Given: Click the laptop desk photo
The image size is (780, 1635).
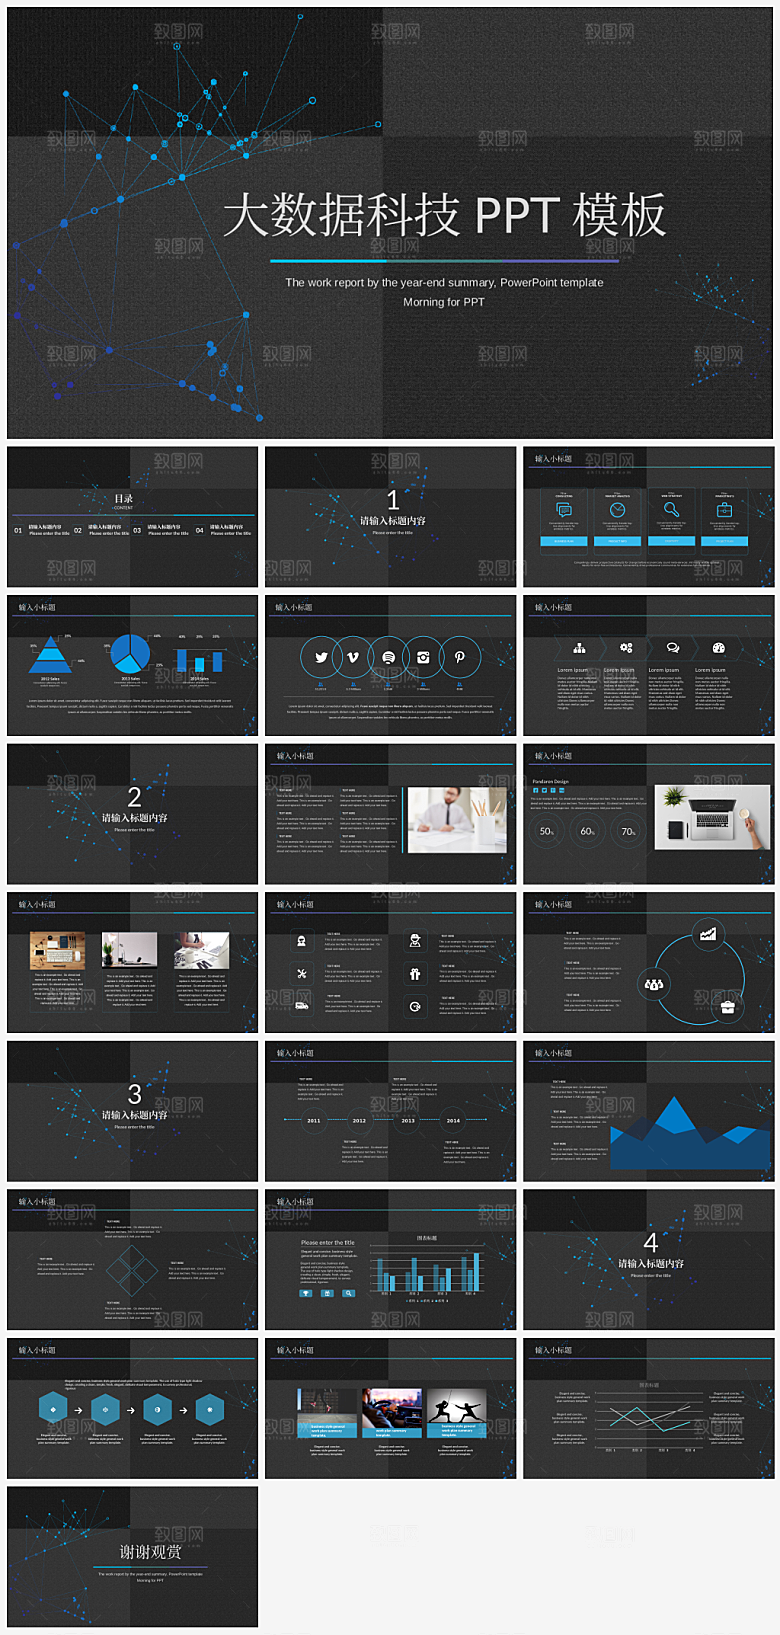Looking at the screenshot, I should tap(712, 815).
